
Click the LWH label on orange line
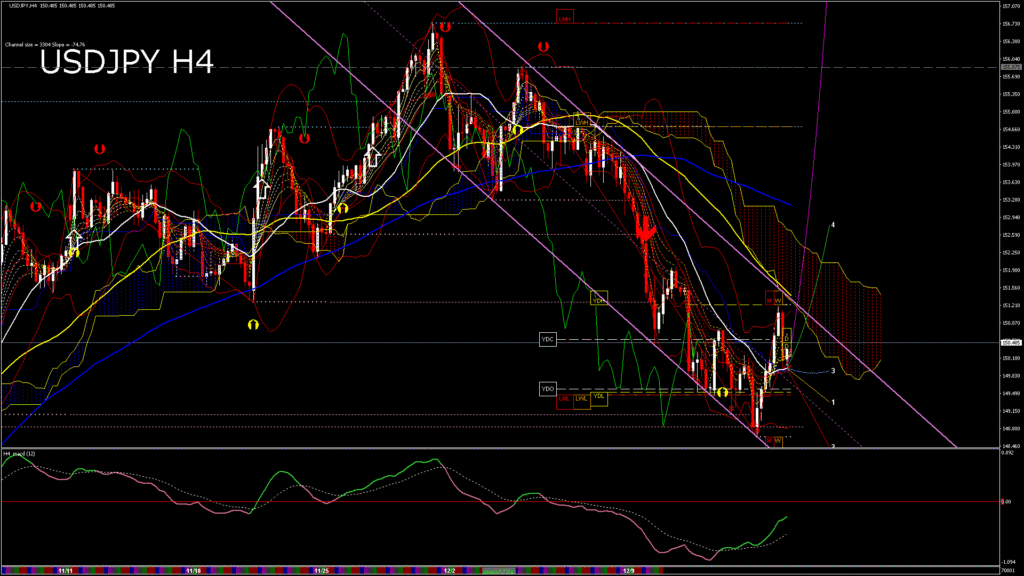[x=583, y=123]
